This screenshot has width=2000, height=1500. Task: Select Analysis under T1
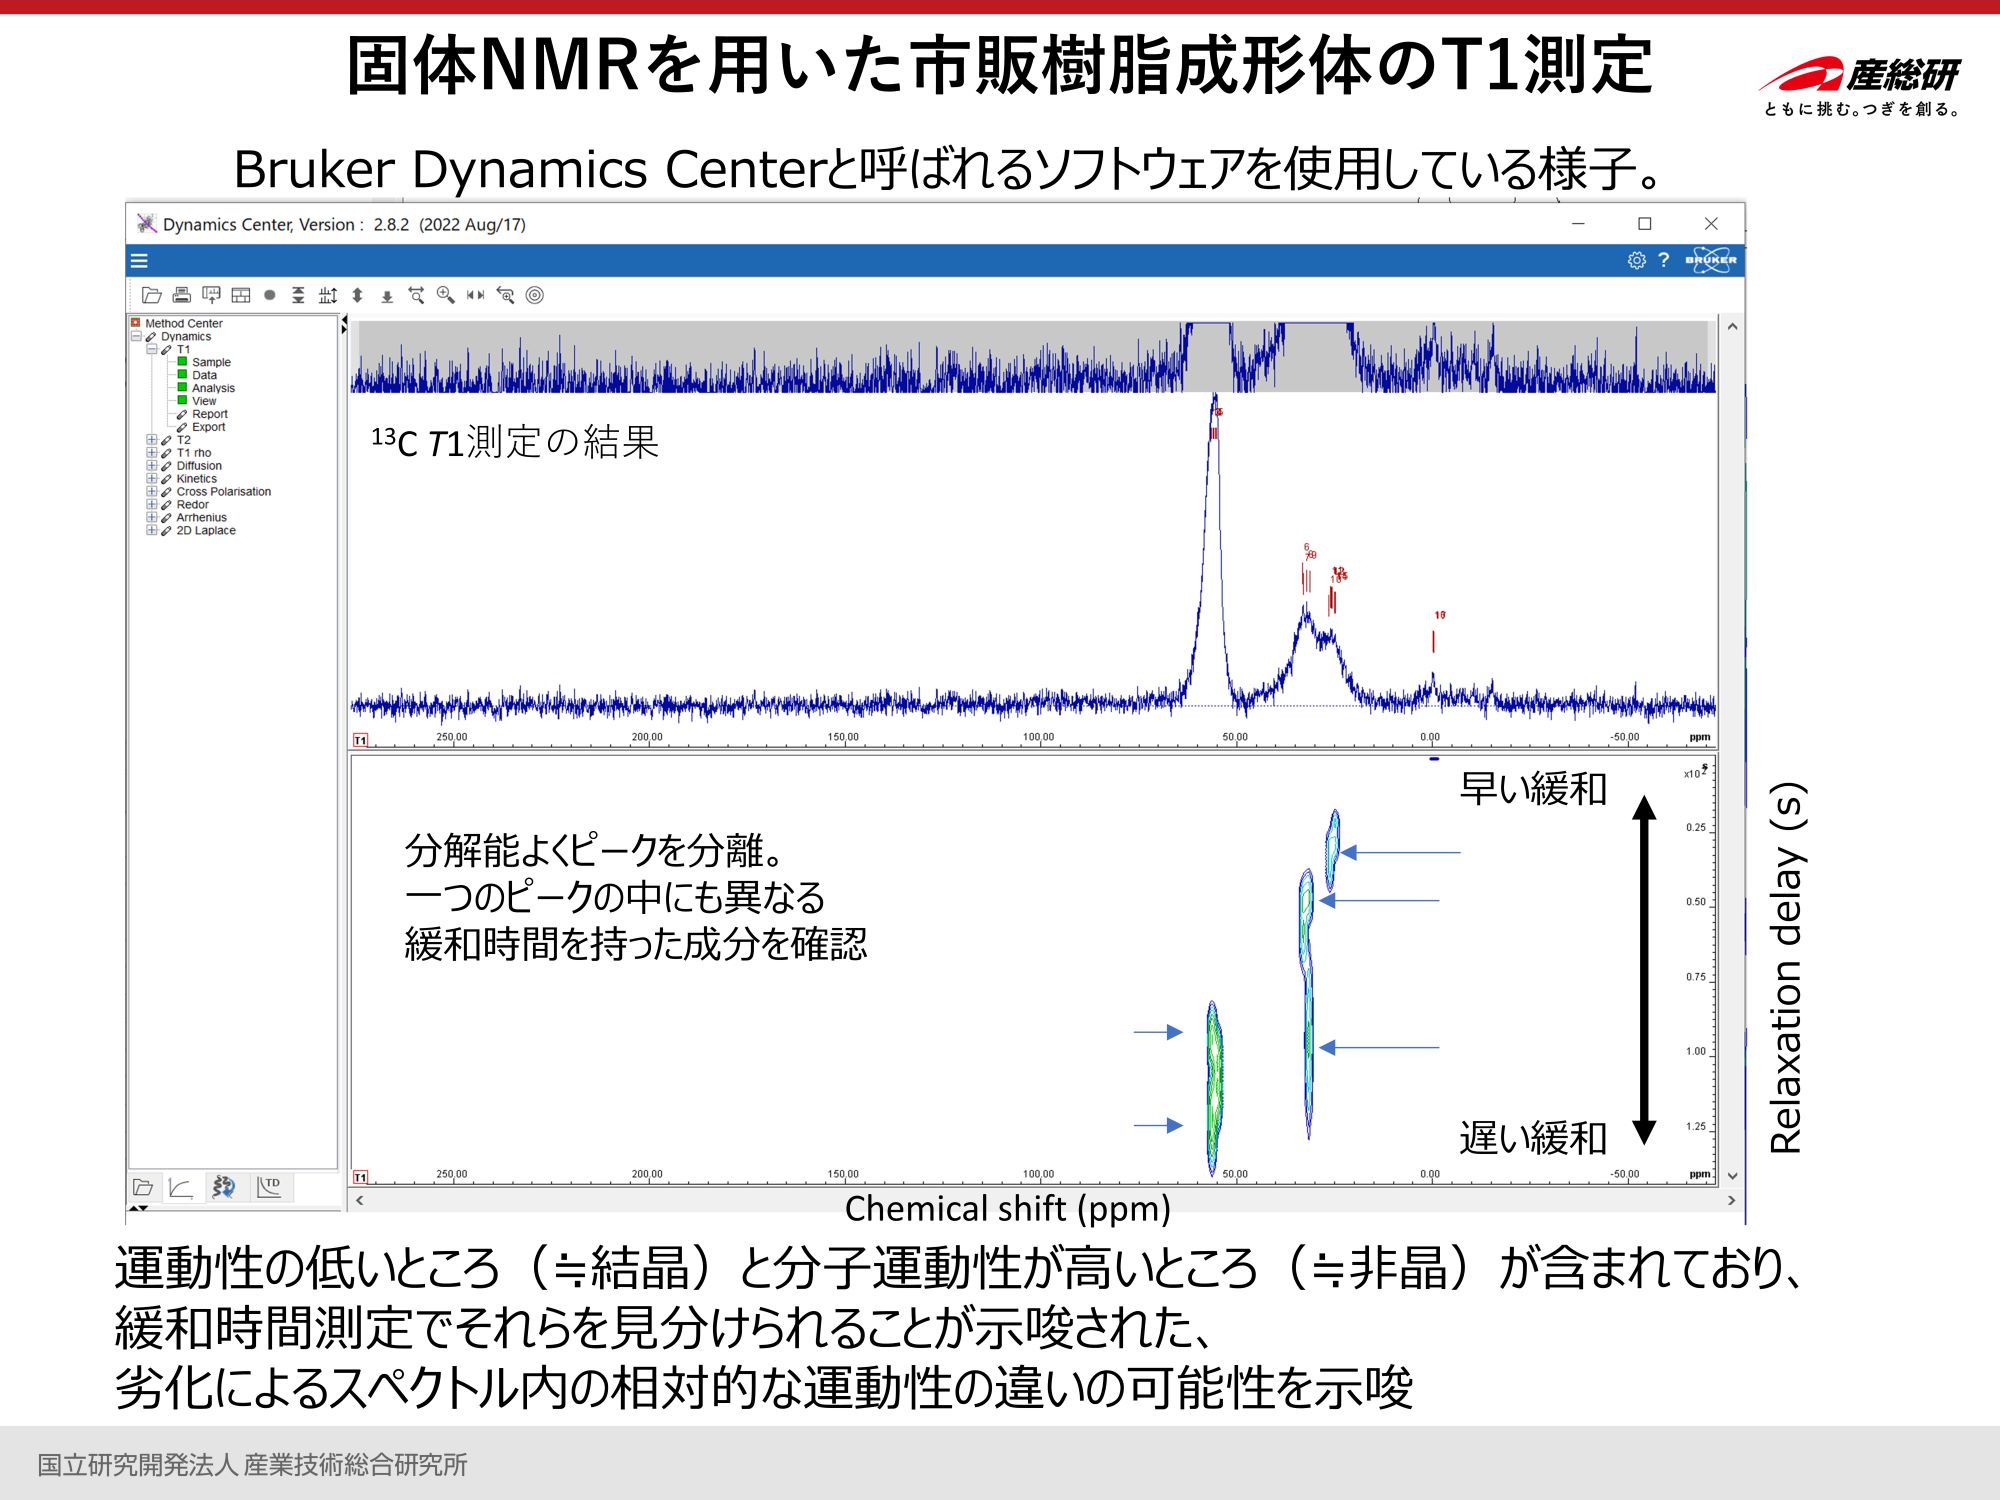point(213,388)
